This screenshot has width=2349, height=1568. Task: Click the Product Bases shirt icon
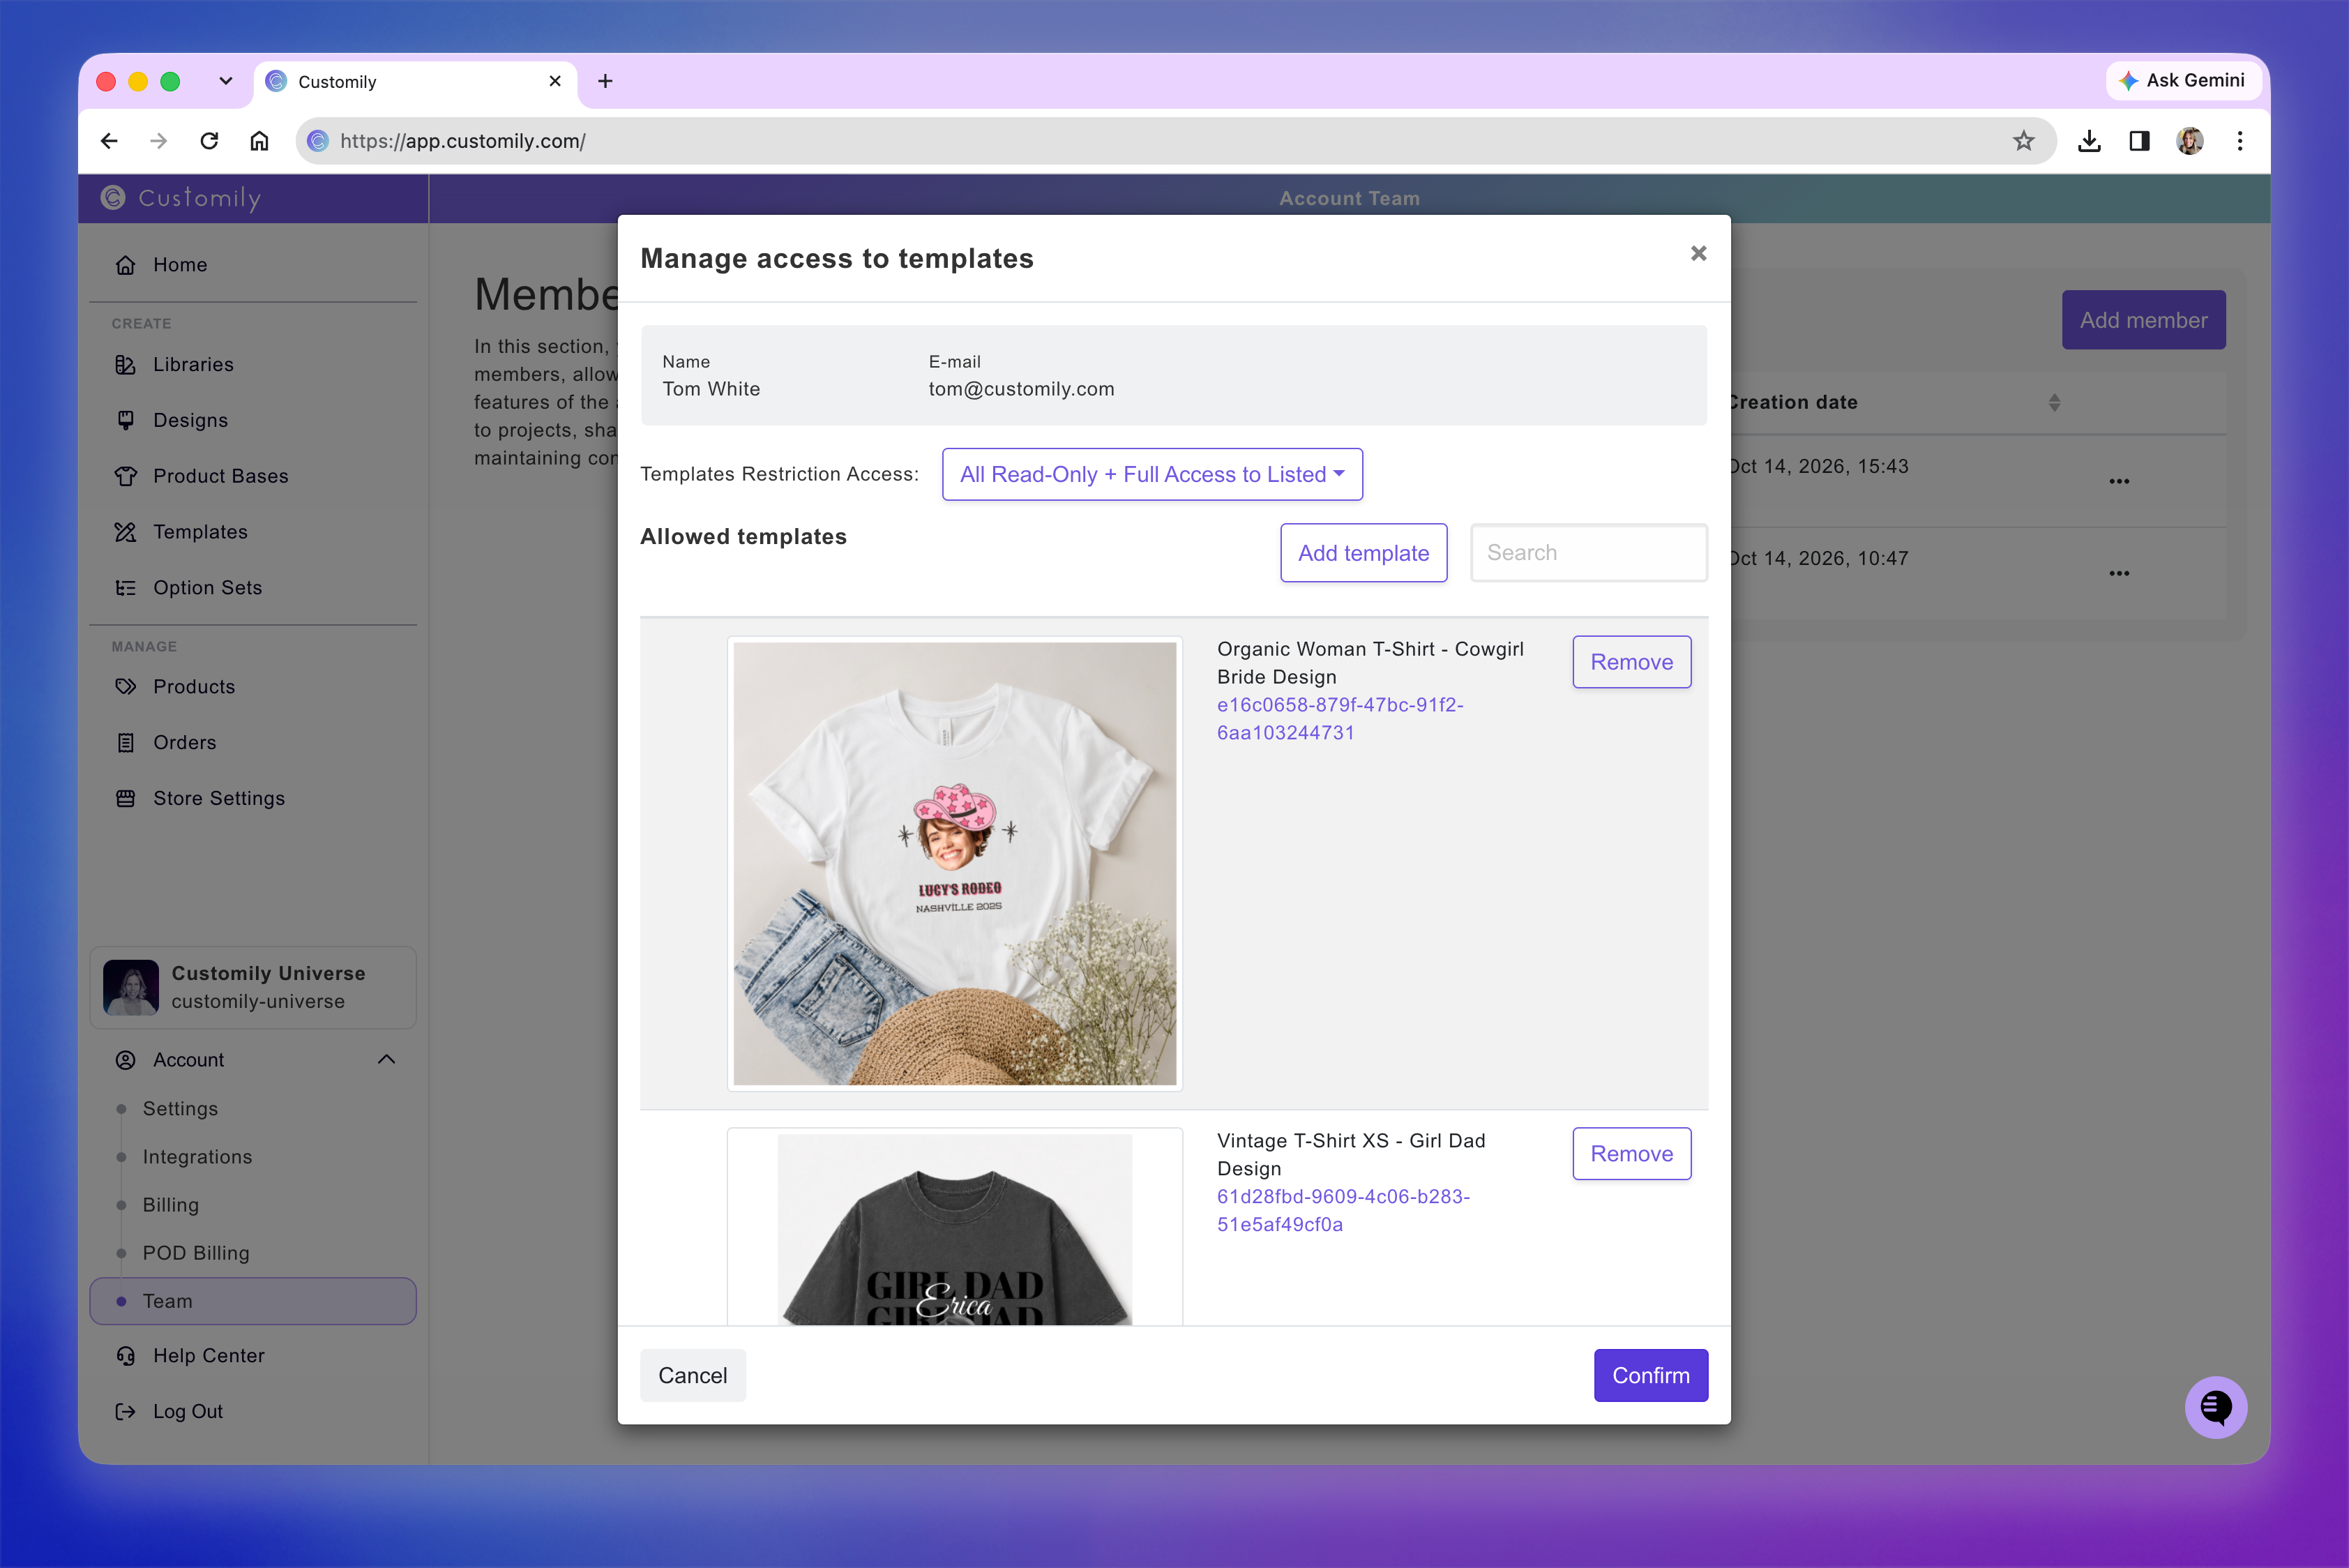(x=125, y=477)
